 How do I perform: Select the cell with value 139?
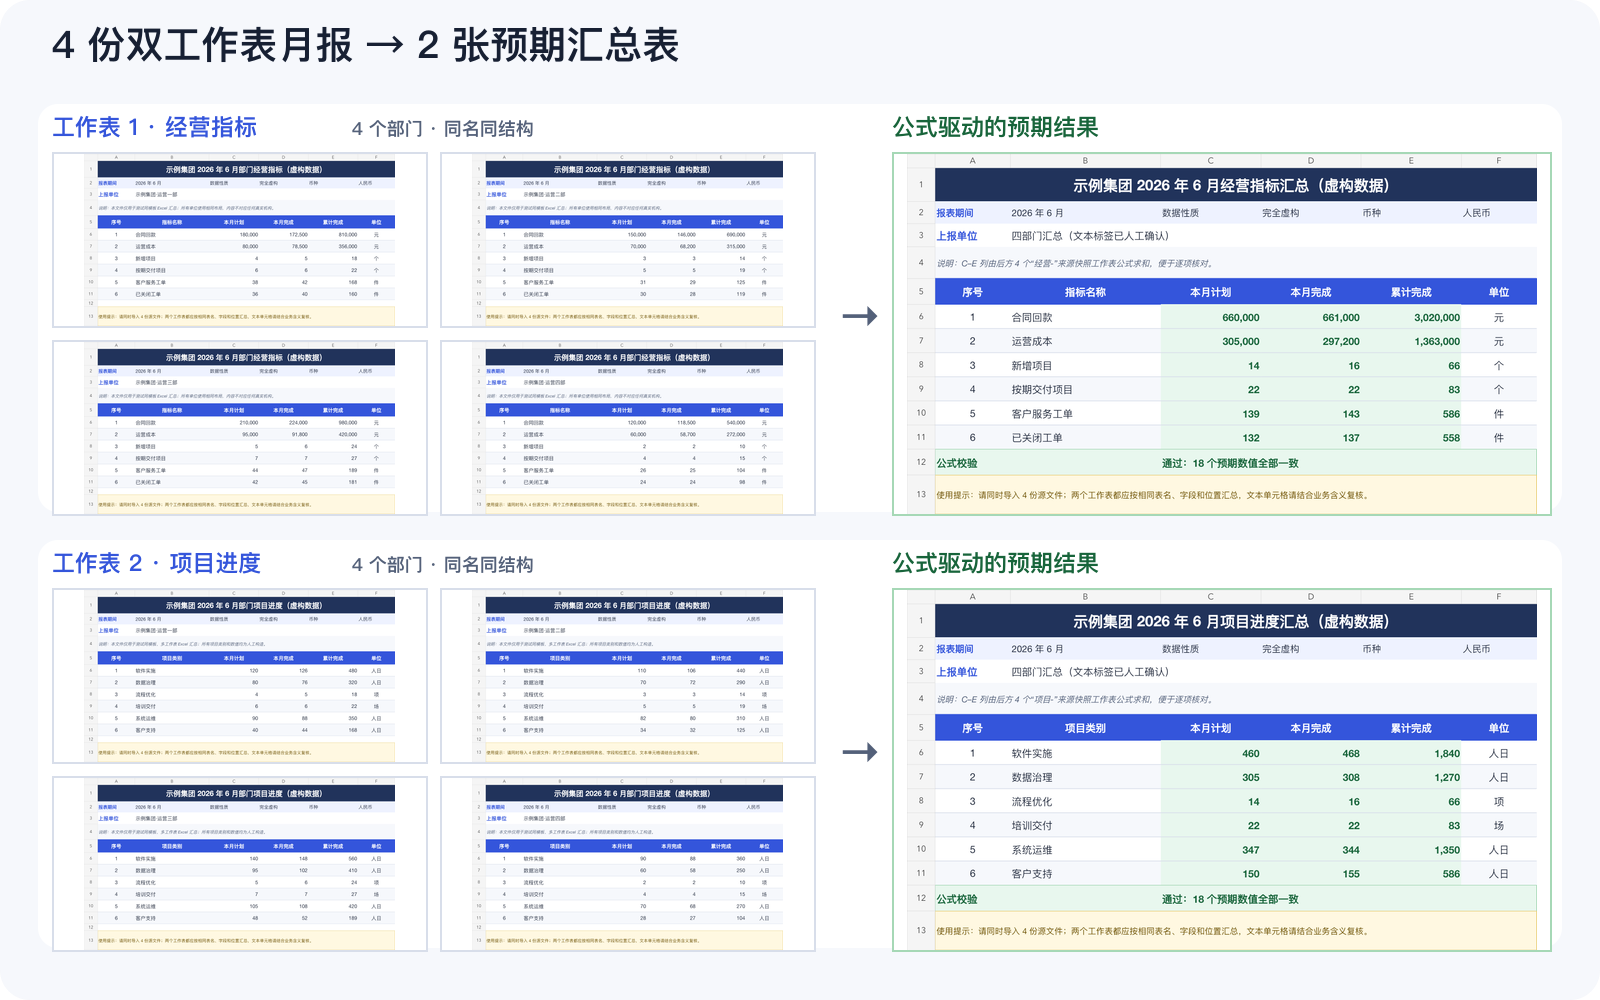coord(1211,413)
